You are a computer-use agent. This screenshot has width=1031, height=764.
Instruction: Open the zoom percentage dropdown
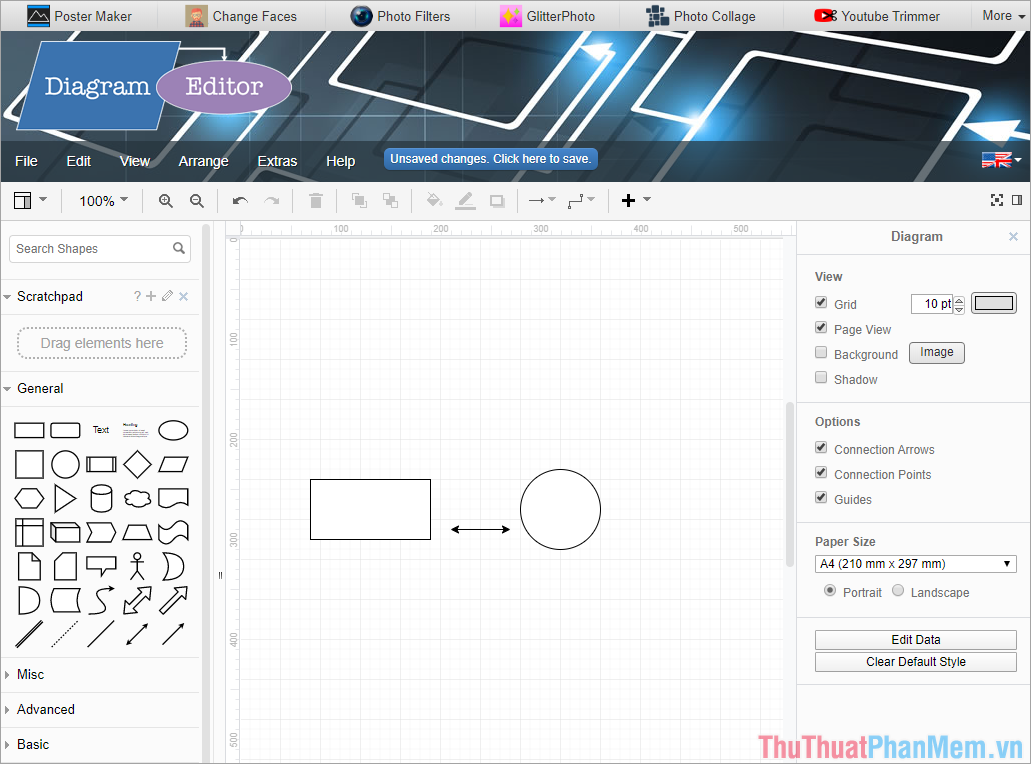(102, 200)
